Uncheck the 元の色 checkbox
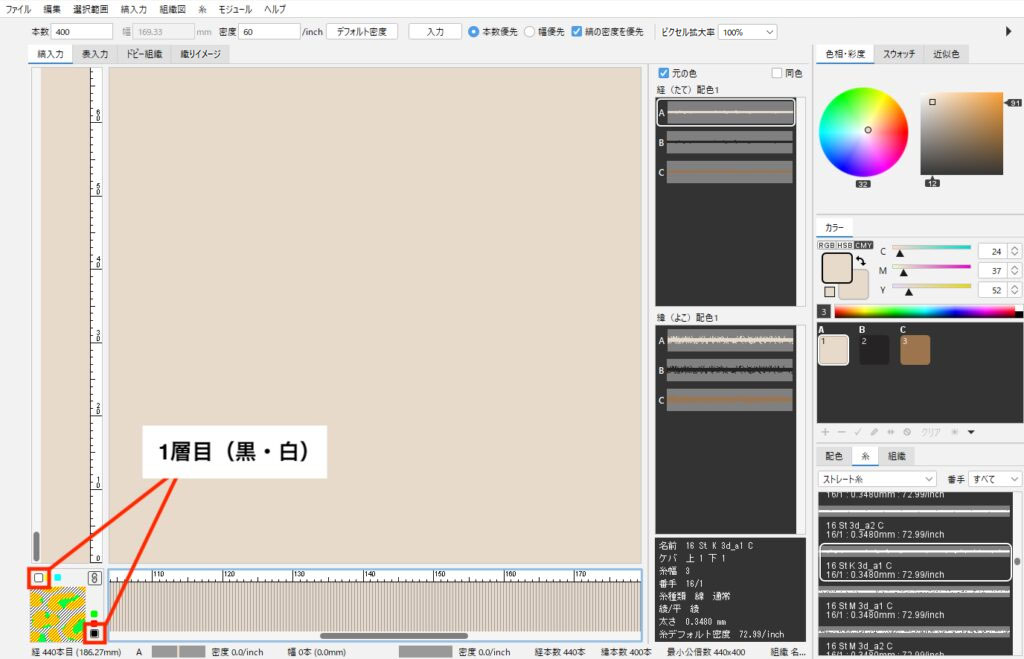Viewport: 1024px width, 659px height. pyautogui.click(x=664, y=73)
